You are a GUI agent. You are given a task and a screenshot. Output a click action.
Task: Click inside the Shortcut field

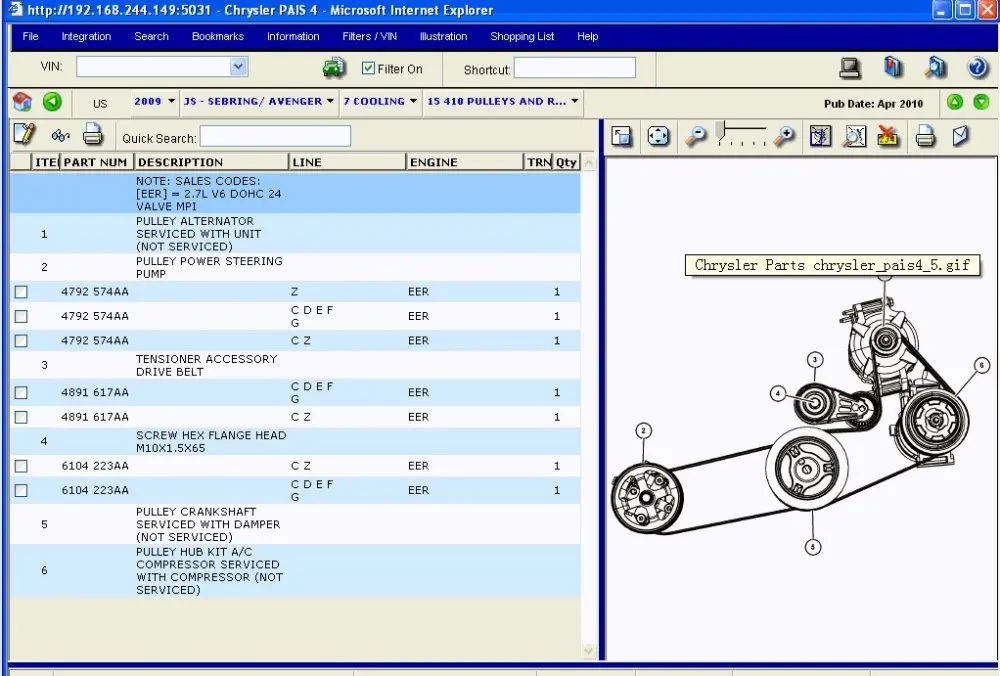[574, 68]
